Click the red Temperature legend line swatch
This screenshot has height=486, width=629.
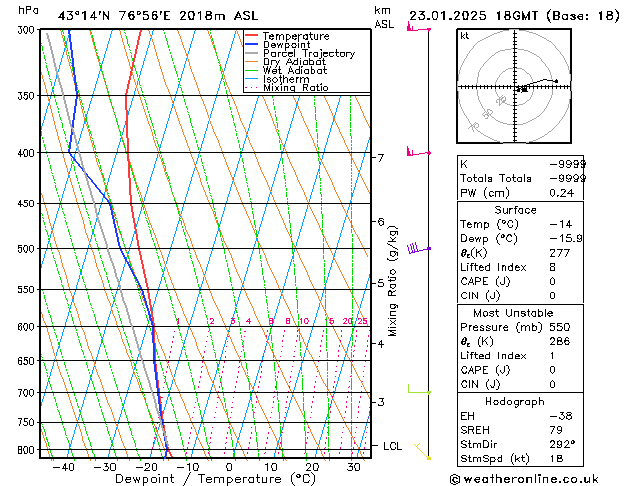[252, 35]
